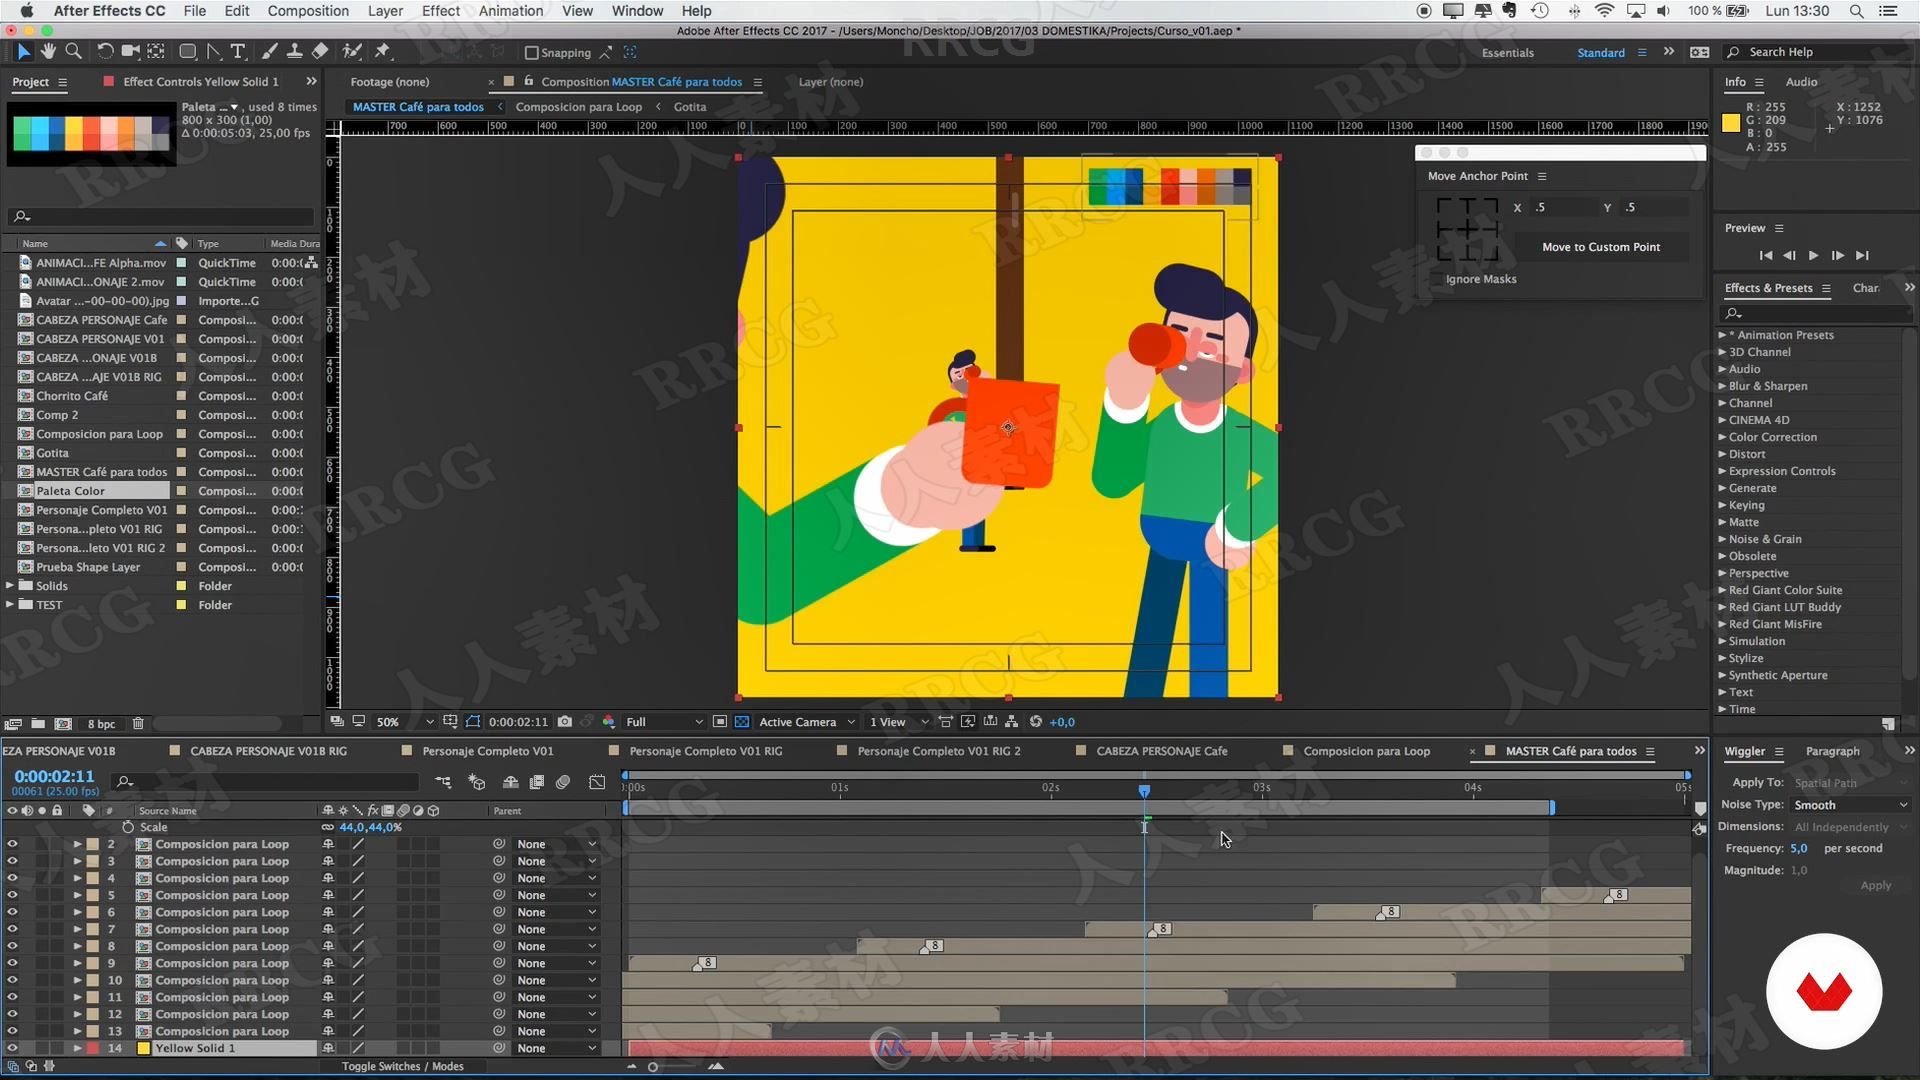Select the Zoom magnifier tool
The image size is (1920, 1080).
pyautogui.click(x=73, y=51)
